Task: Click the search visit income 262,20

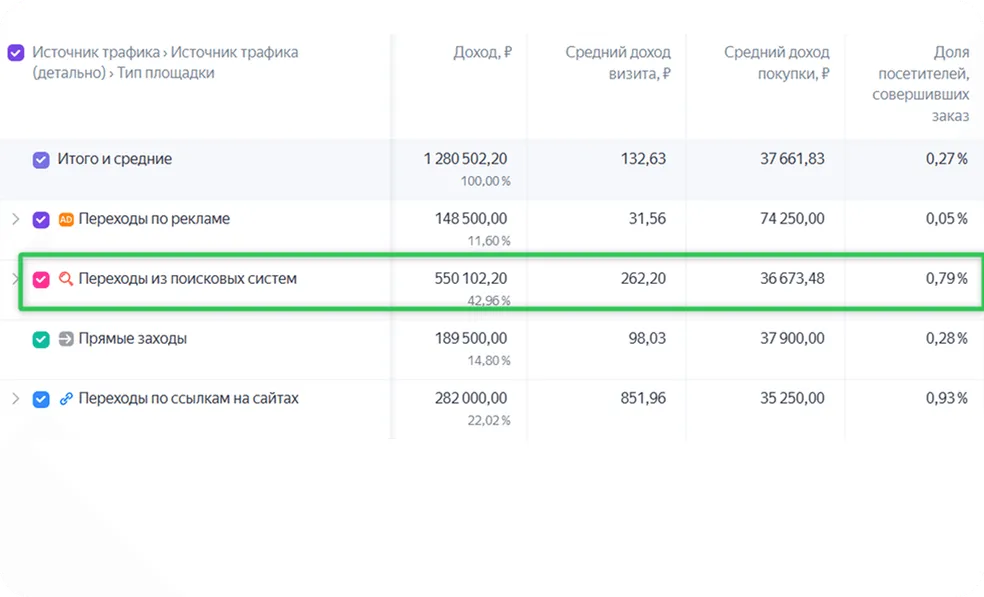Action: click(643, 279)
